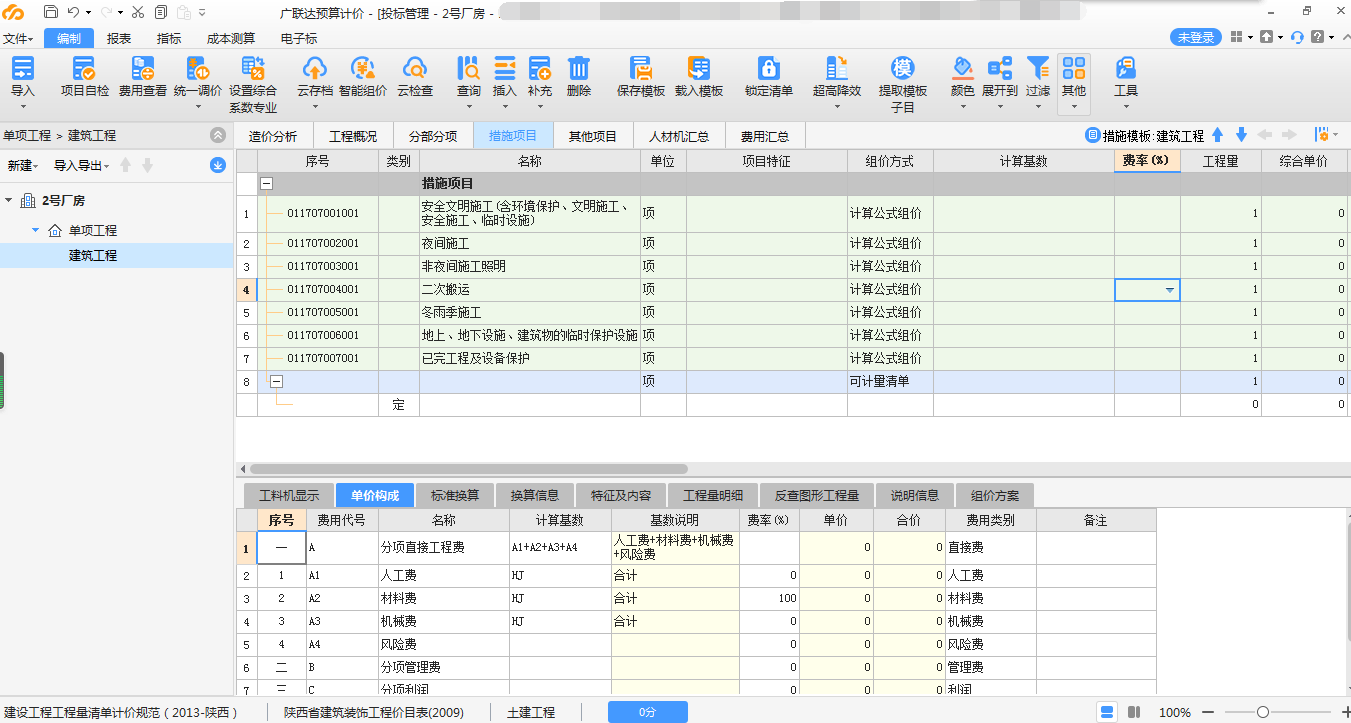This screenshot has width=1351, height=723.
Task: Click the 过滤 filter funnel icon
Action: pyautogui.click(x=1038, y=68)
